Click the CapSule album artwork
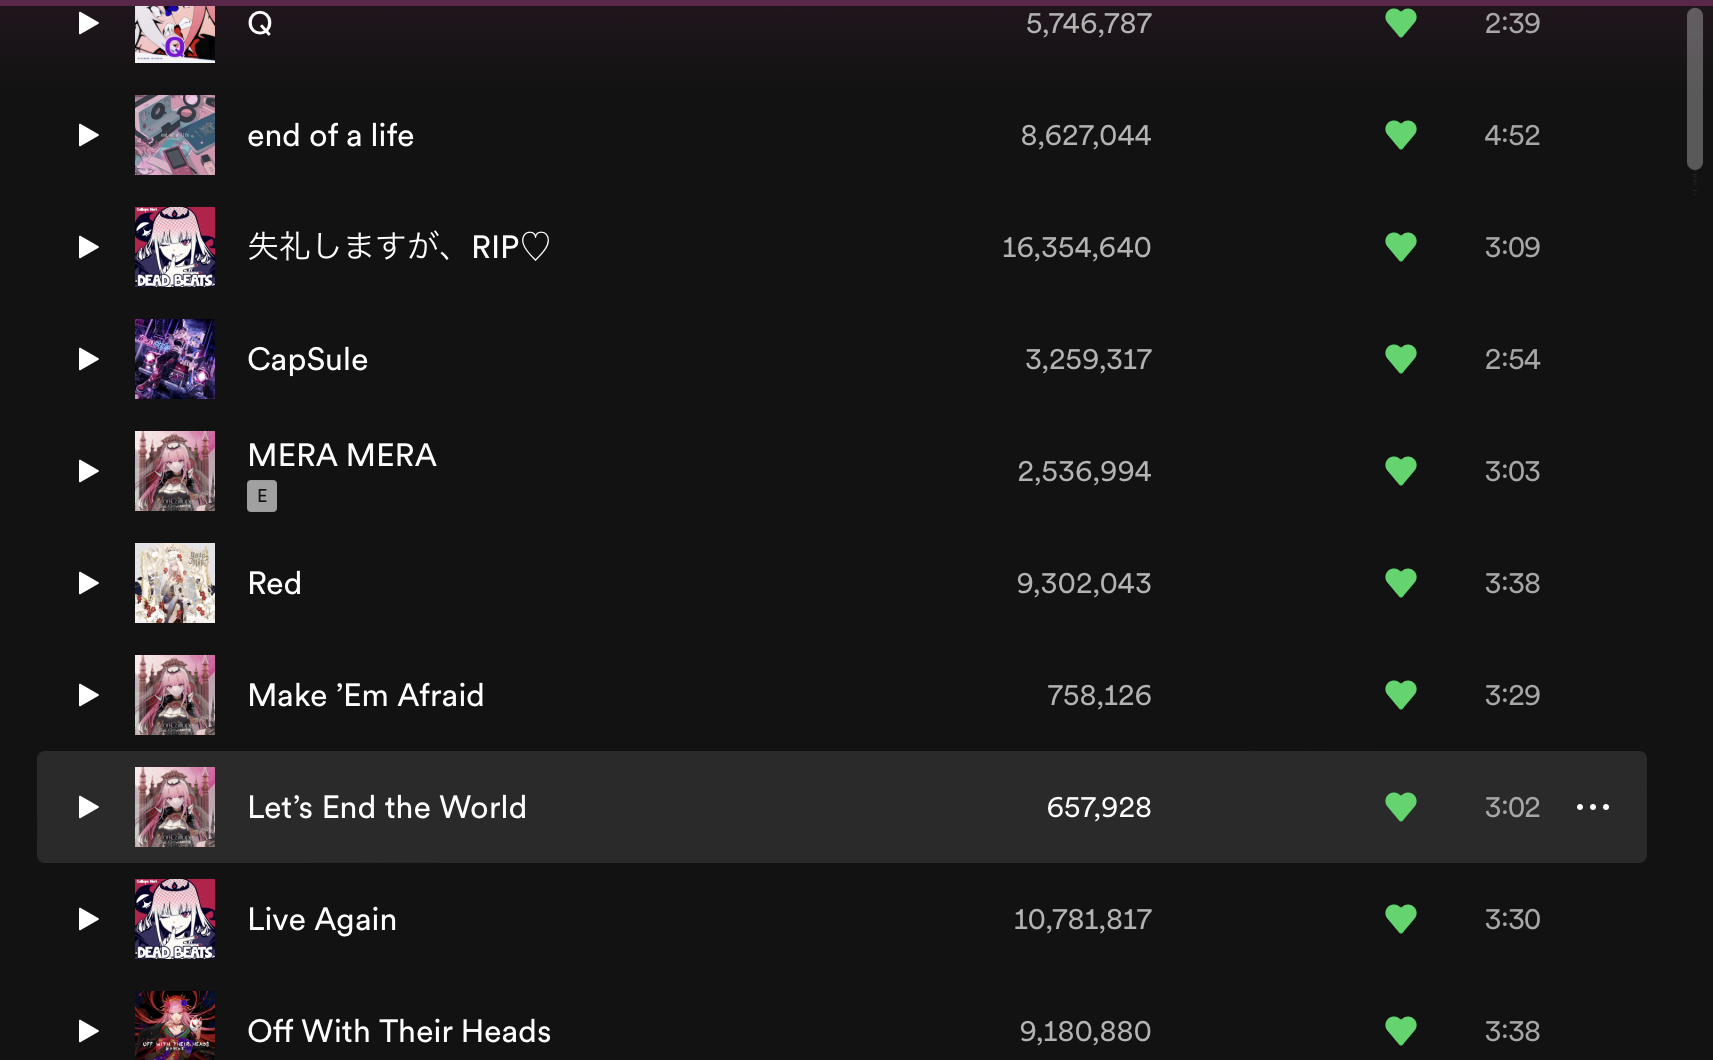1713x1060 pixels. 175,359
